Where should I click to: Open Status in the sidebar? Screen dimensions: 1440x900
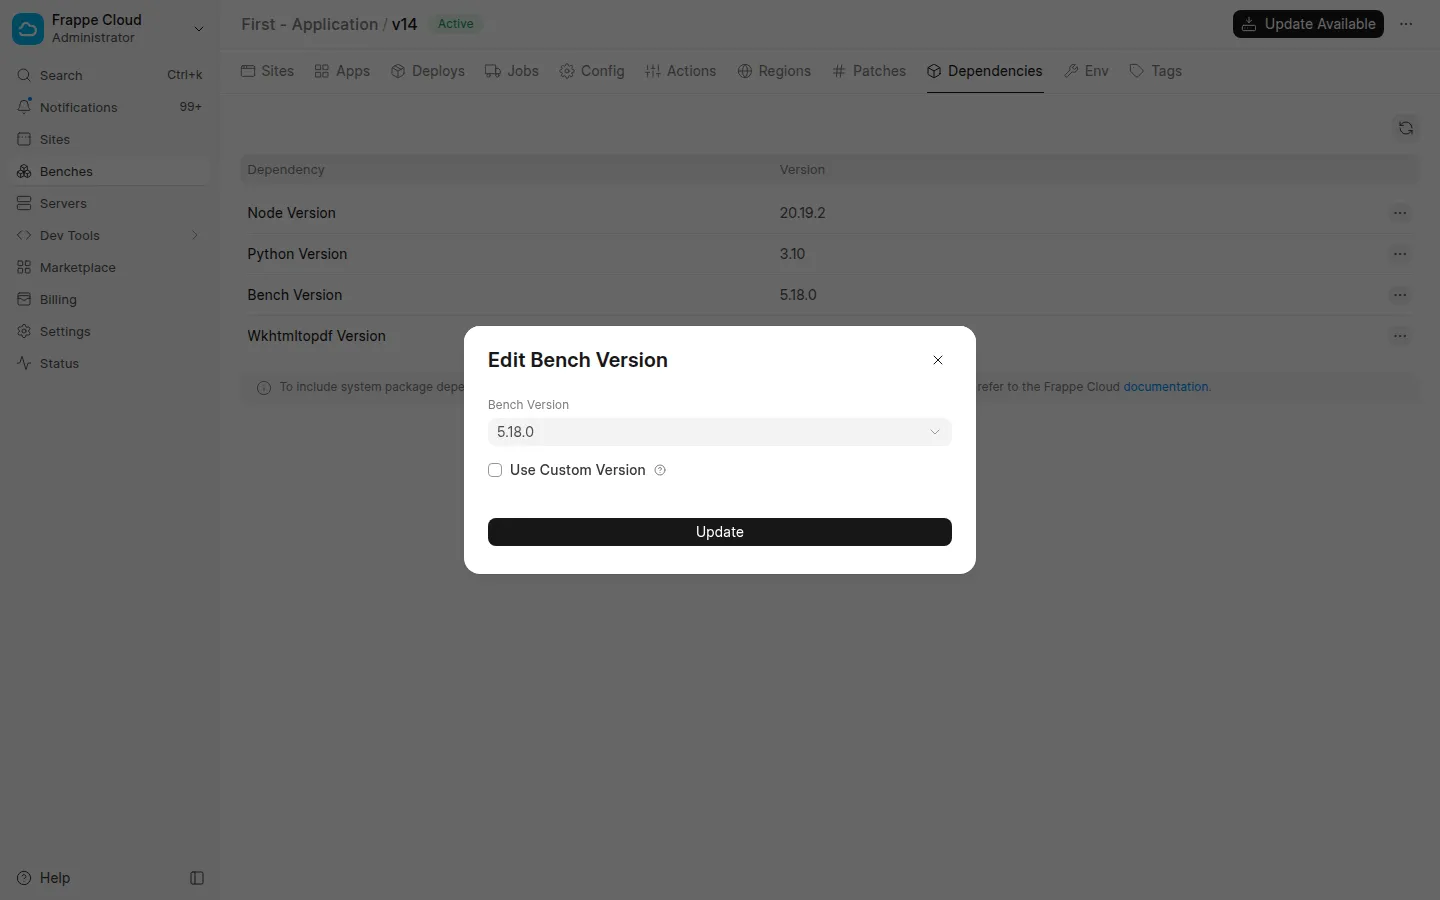[x=110, y=363]
